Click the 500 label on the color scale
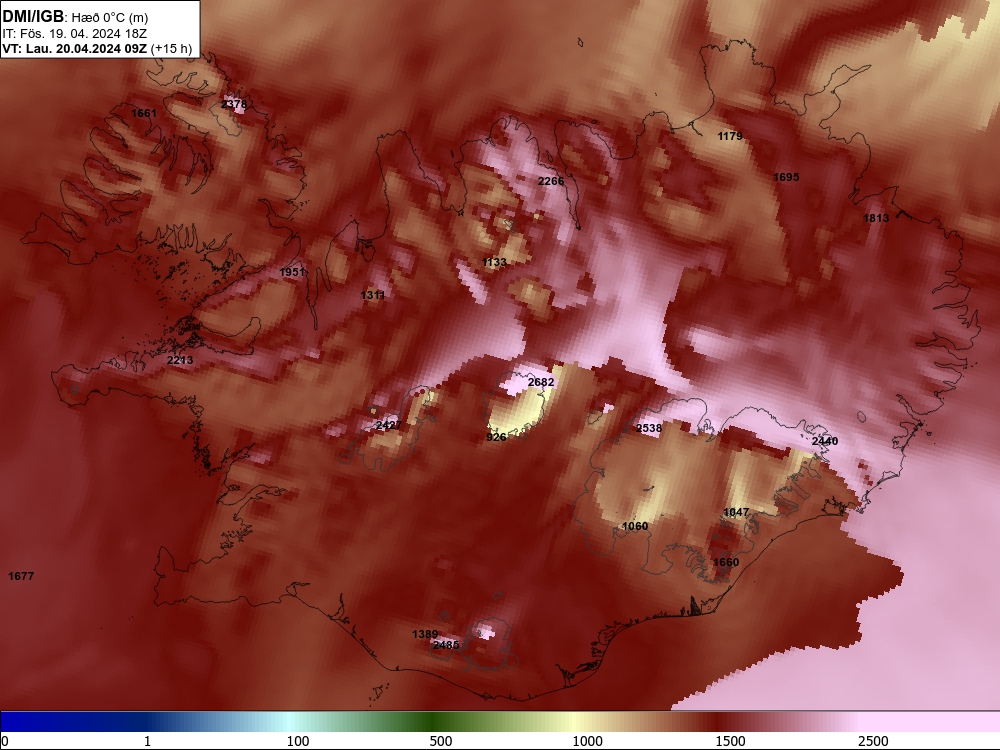 tap(441, 741)
